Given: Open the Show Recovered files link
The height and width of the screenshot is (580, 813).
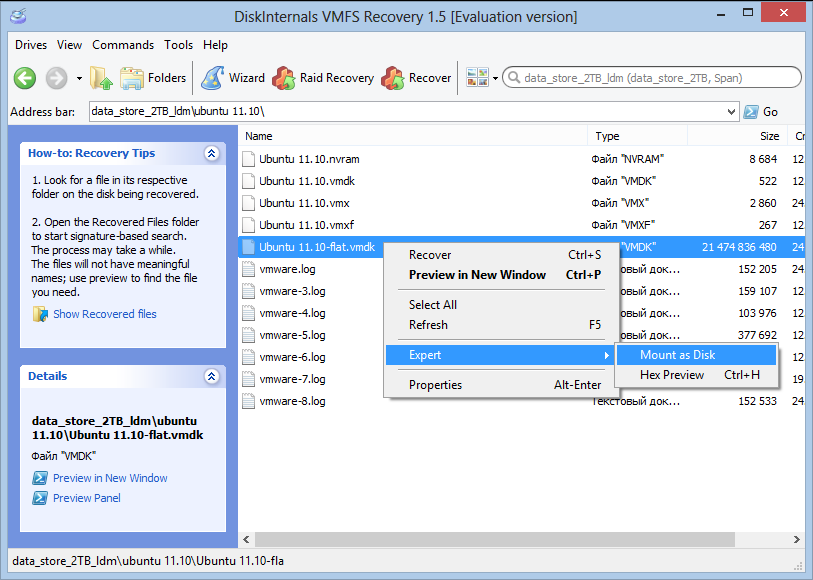Looking at the screenshot, I should click(104, 314).
